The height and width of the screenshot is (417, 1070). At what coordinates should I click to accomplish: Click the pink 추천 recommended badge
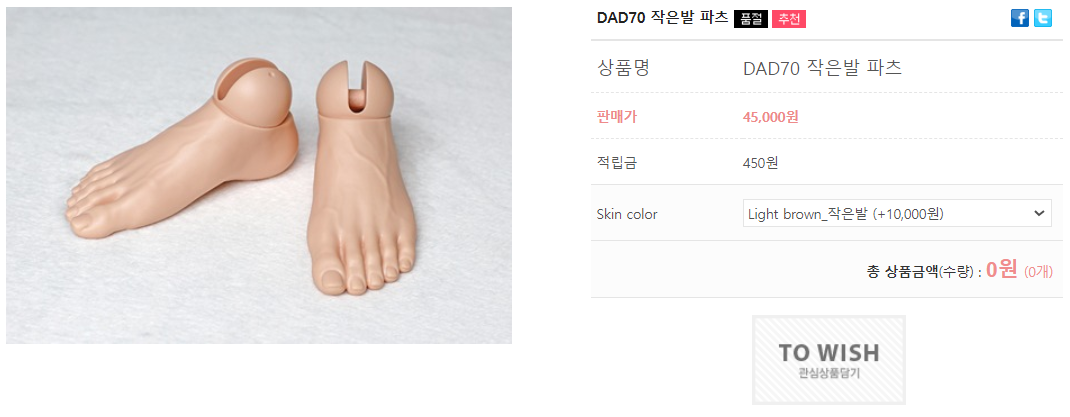(x=789, y=19)
